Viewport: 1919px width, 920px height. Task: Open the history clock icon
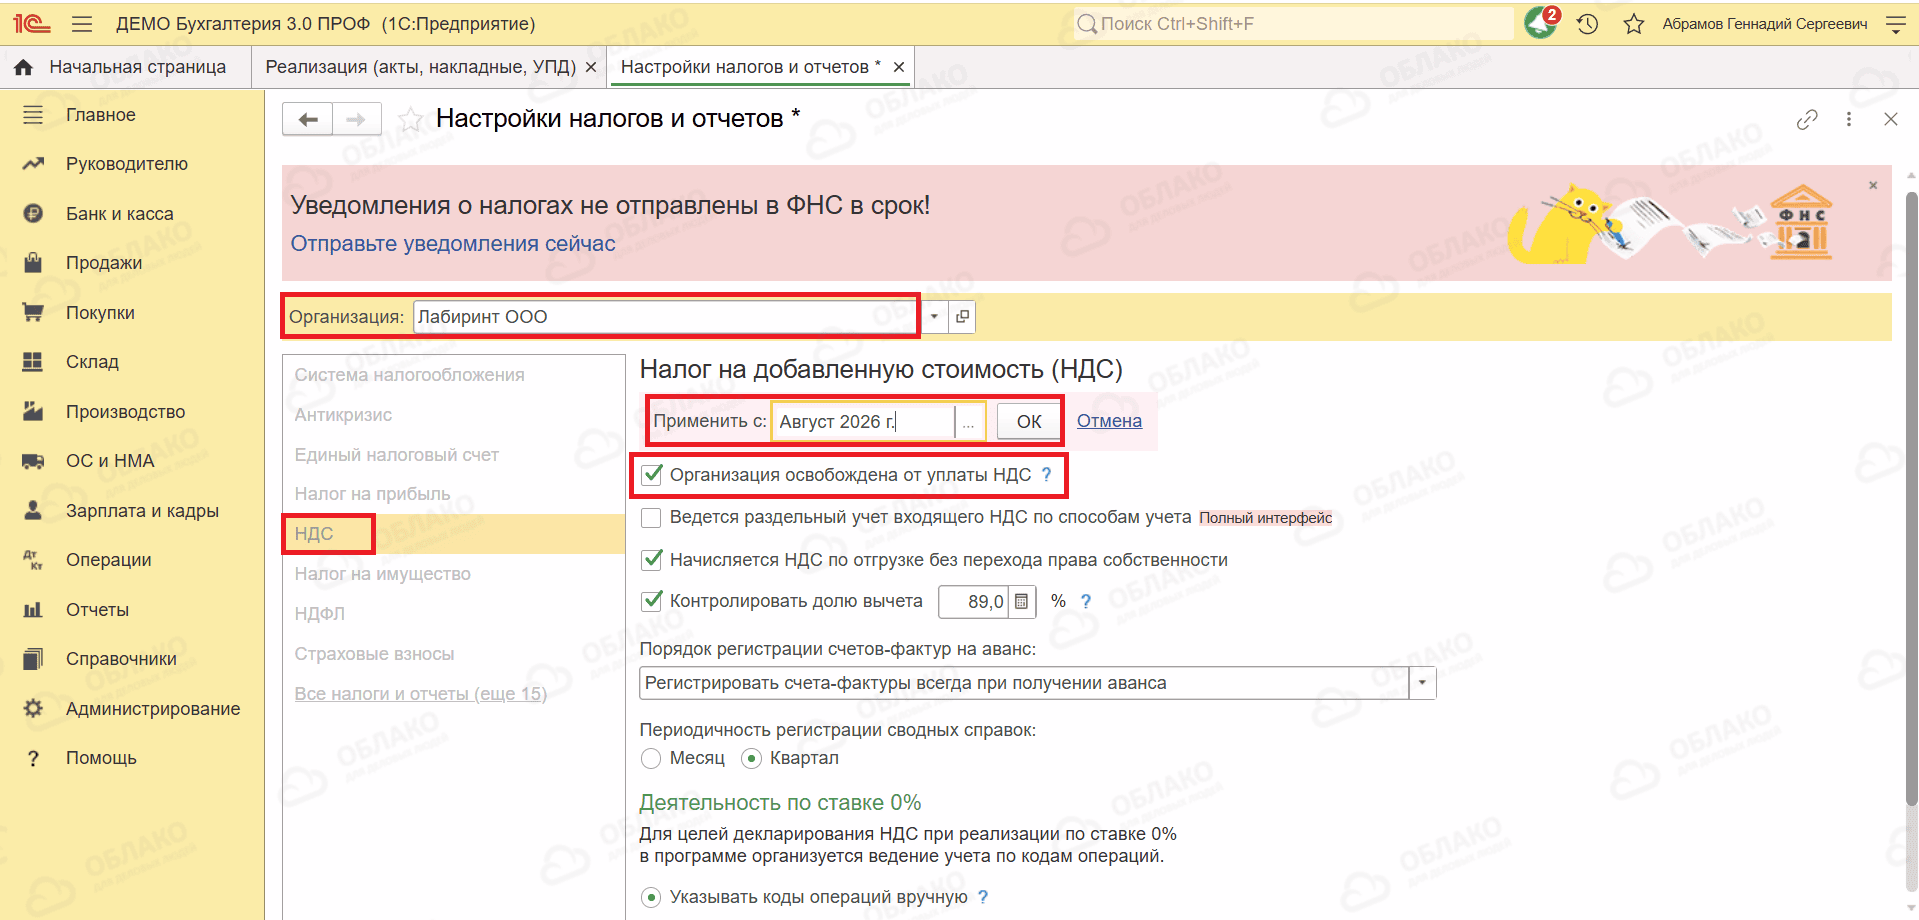click(x=1587, y=24)
